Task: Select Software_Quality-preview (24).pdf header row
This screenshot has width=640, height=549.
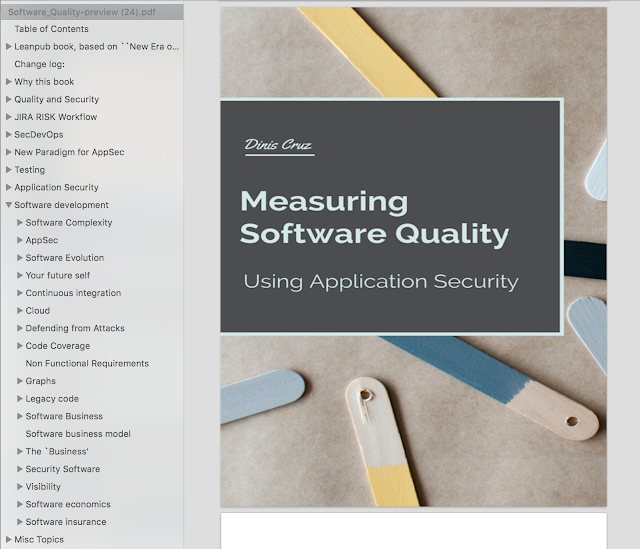Action: click(92, 12)
